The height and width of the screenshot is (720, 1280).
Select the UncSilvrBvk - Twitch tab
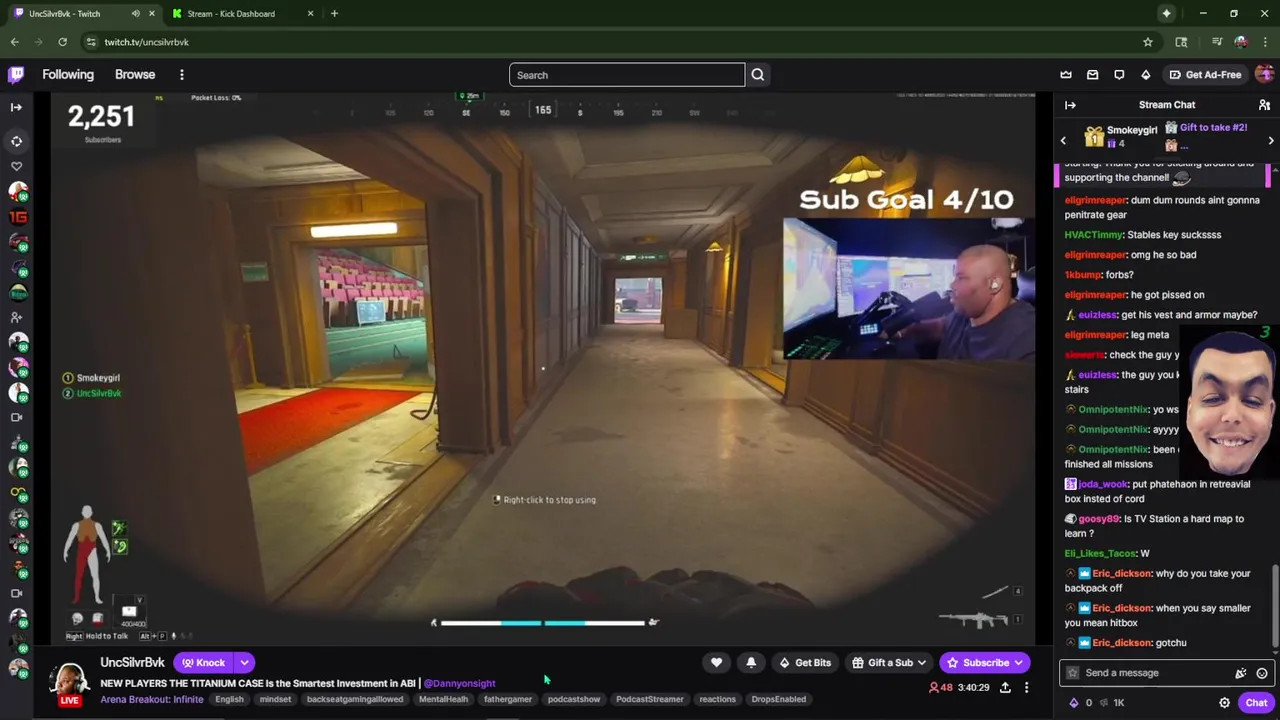click(65, 14)
